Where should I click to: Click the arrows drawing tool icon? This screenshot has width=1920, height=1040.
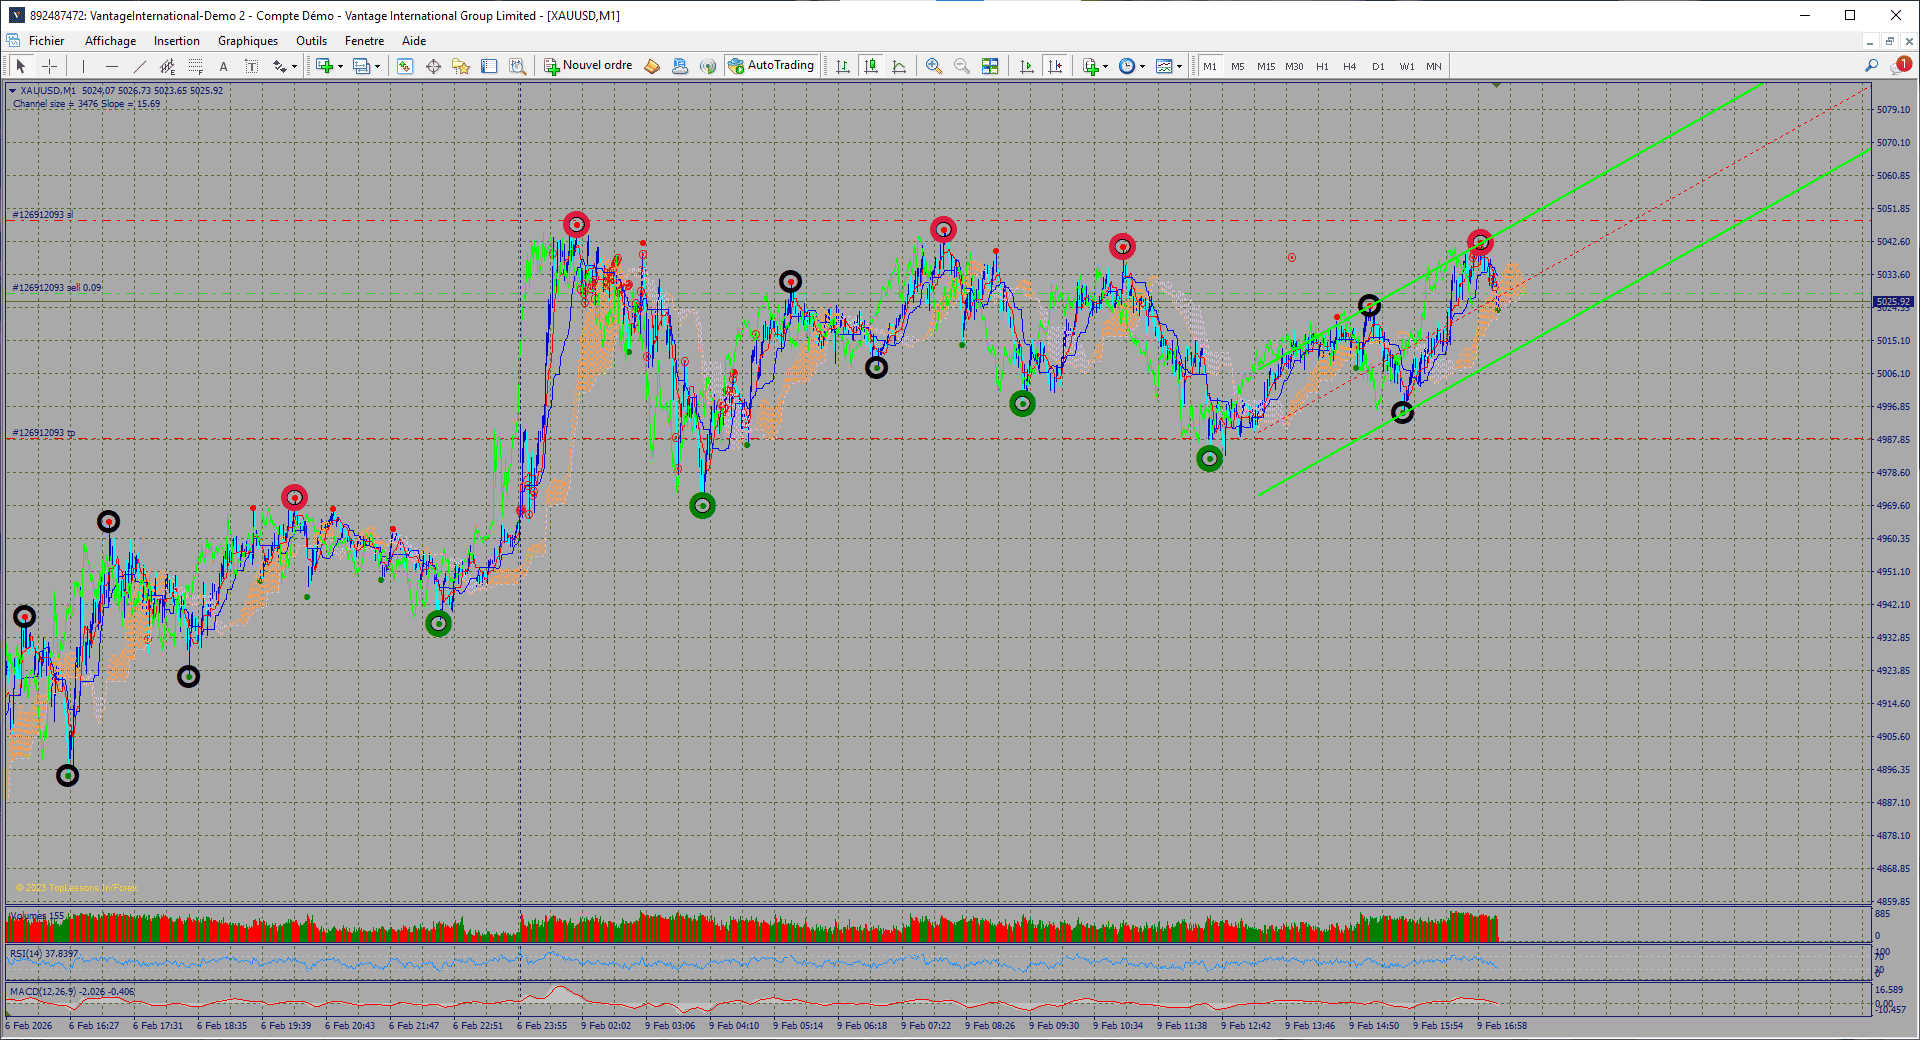pyautogui.click(x=279, y=66)
